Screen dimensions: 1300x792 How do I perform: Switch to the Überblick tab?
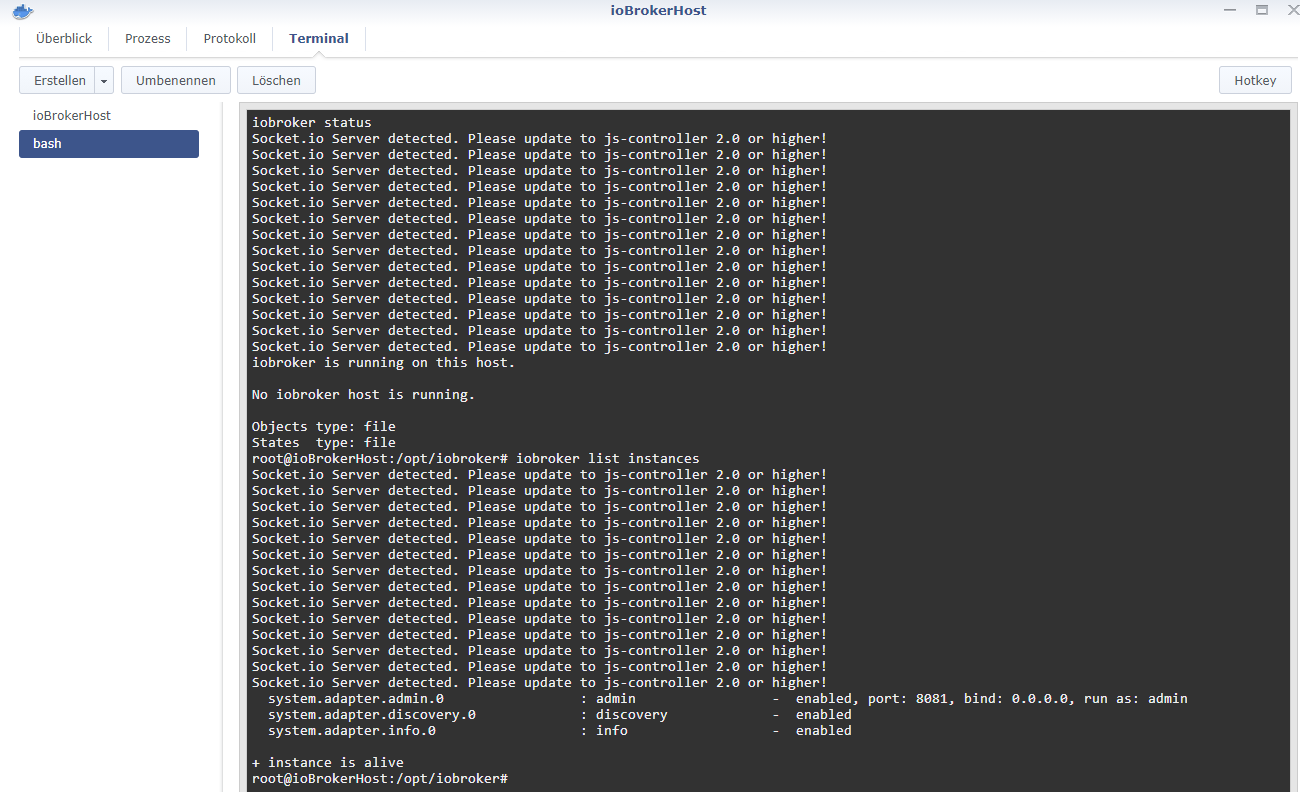(x=64, y=39)
